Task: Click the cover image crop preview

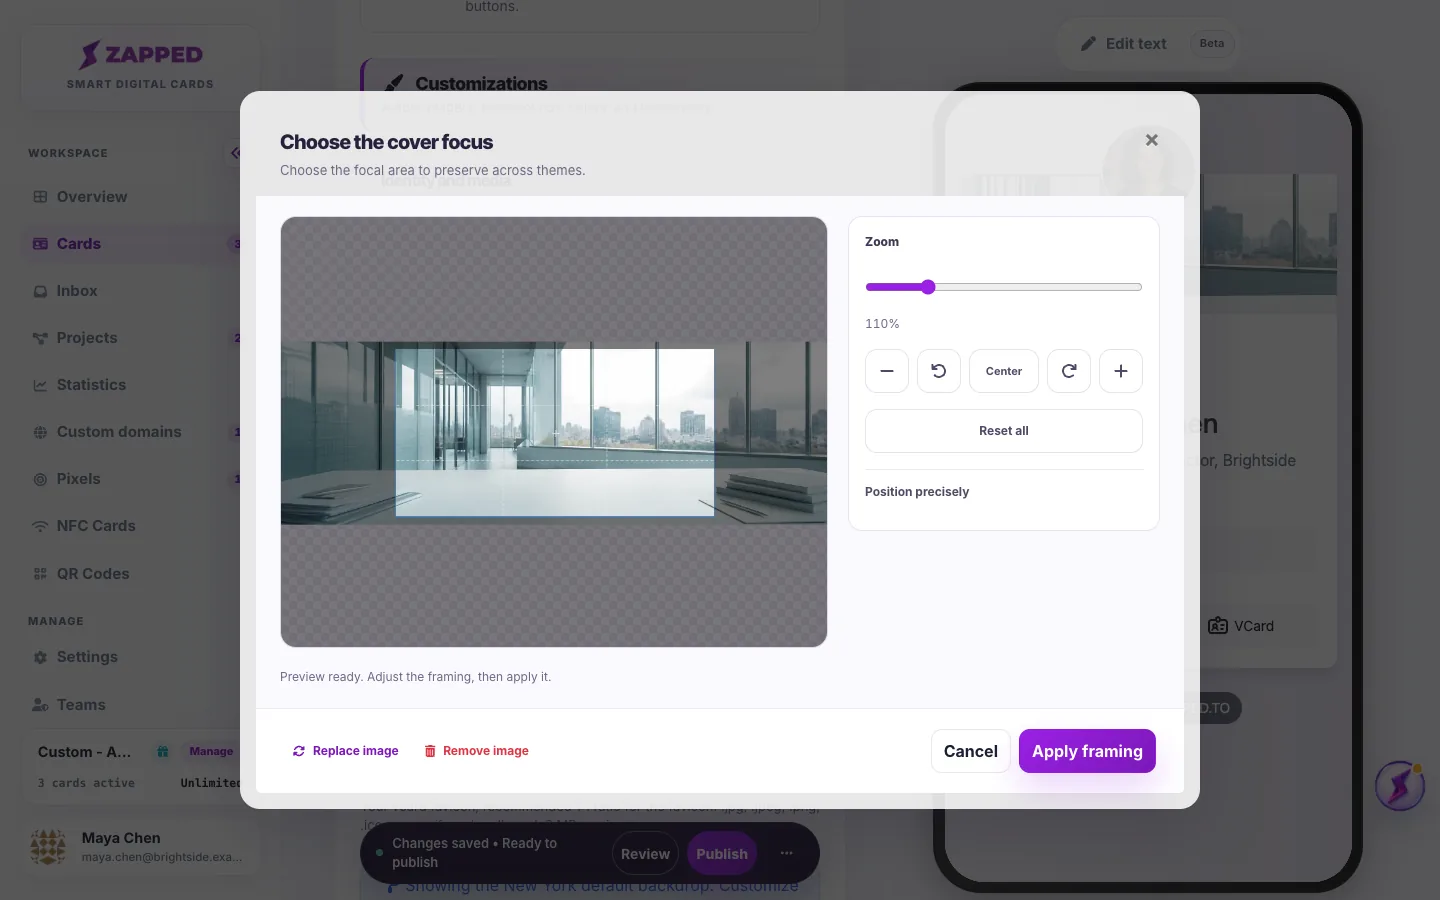Action: point(554,432)
